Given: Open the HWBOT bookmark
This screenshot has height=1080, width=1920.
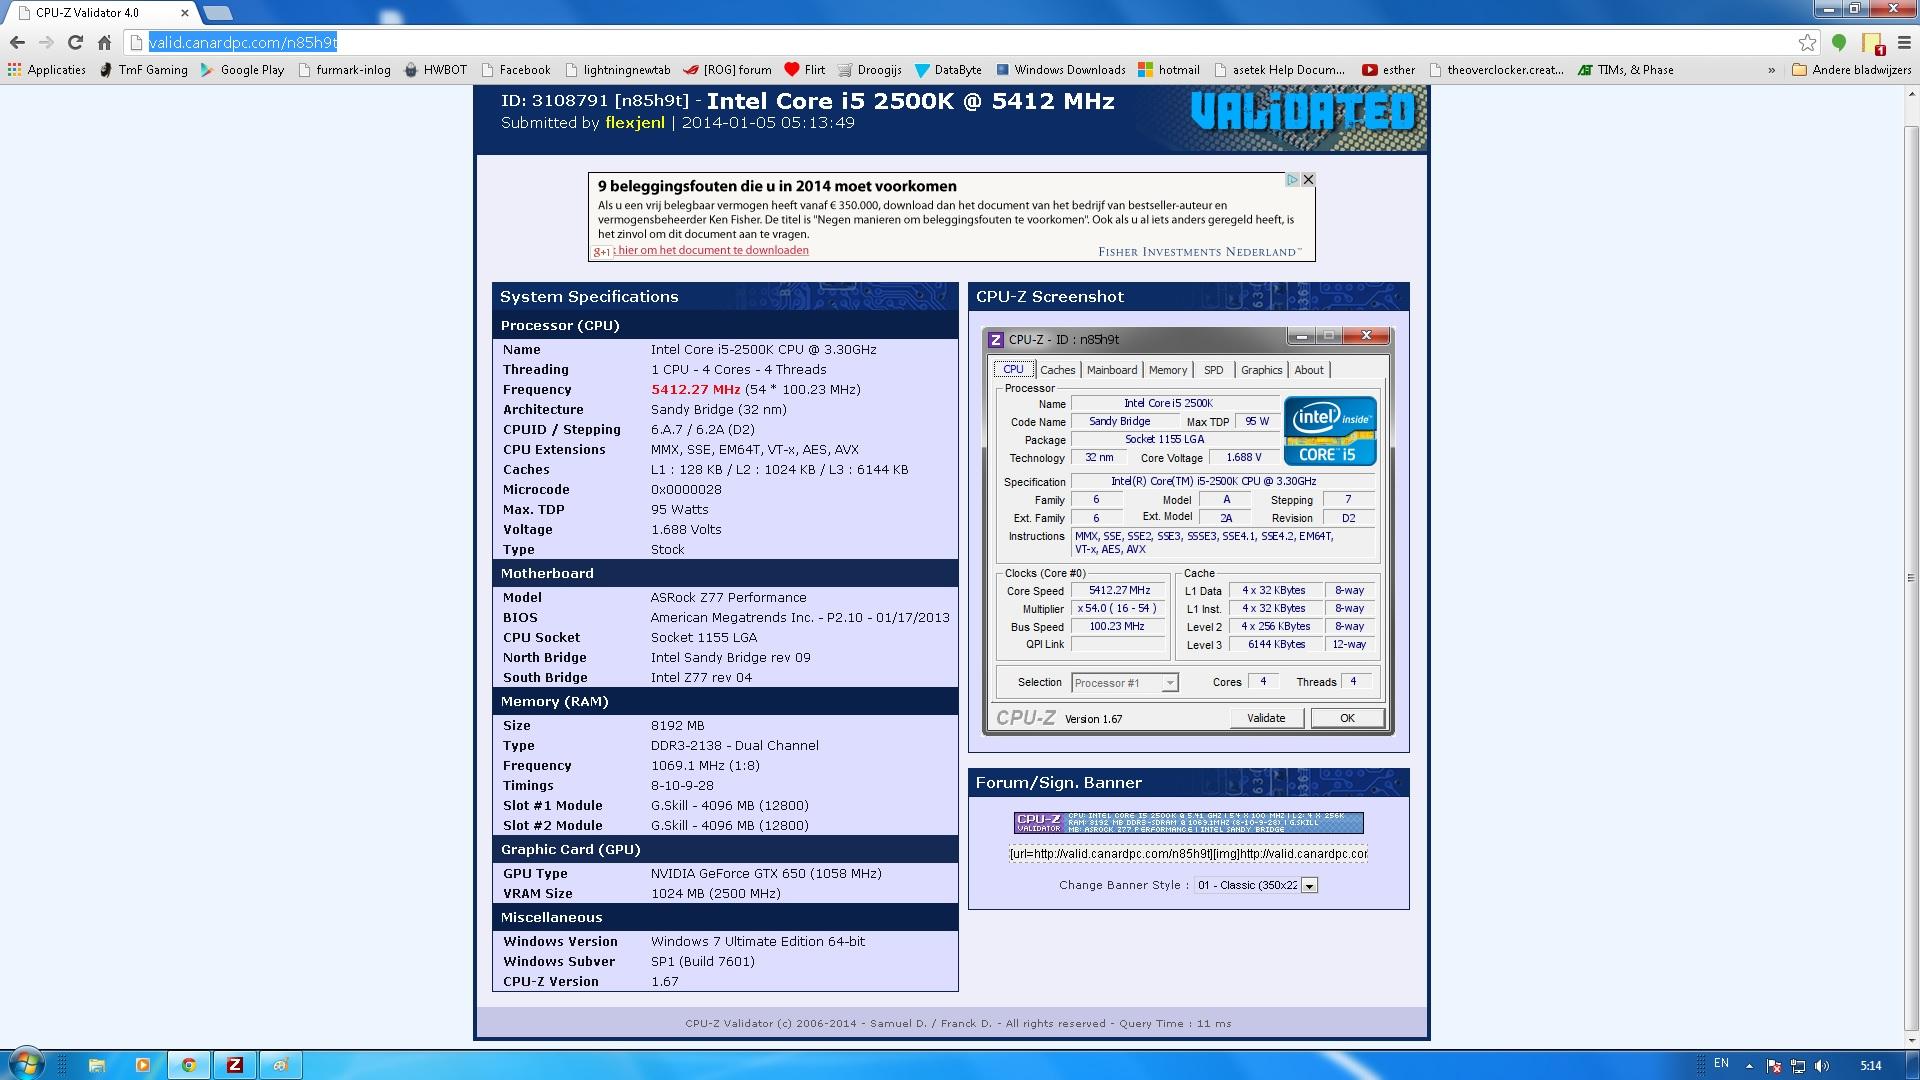Looking at the screenshot, I should [435, 70].
